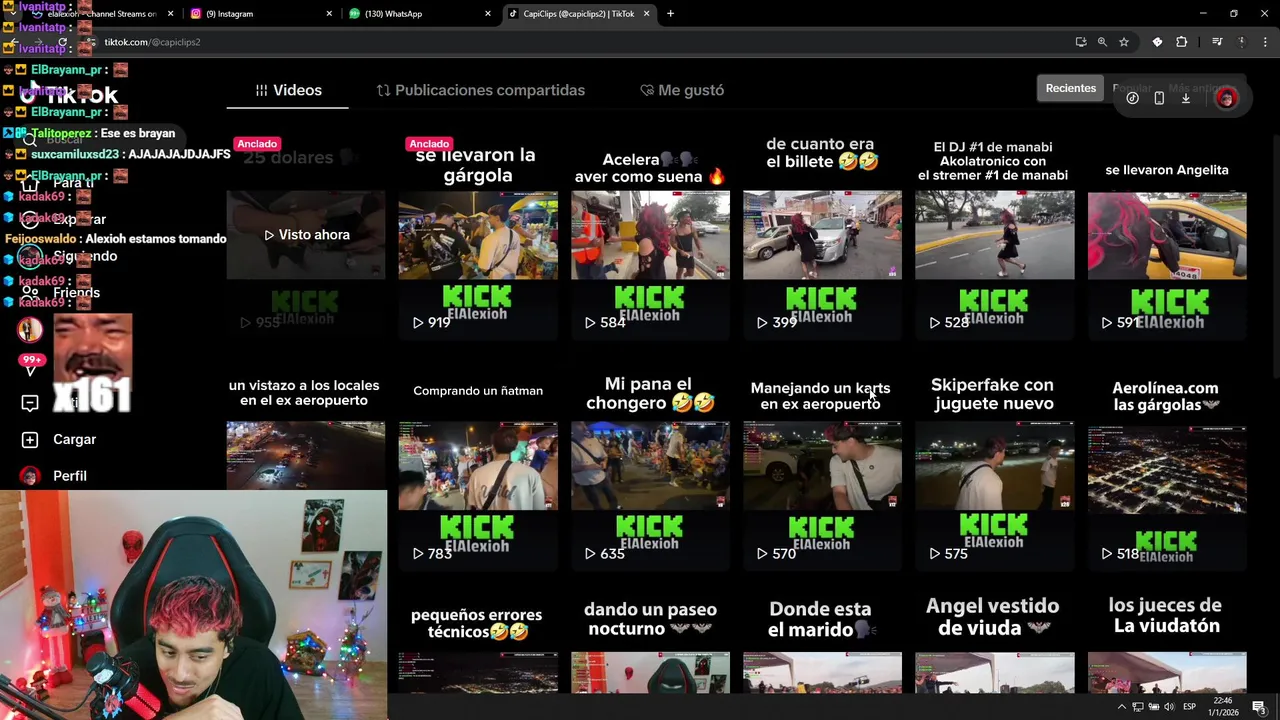Image resolution: width=1280 pixels, height=720 pixels.
Task: Click the download arrow in floating bar
Action: coord(1186,98)
